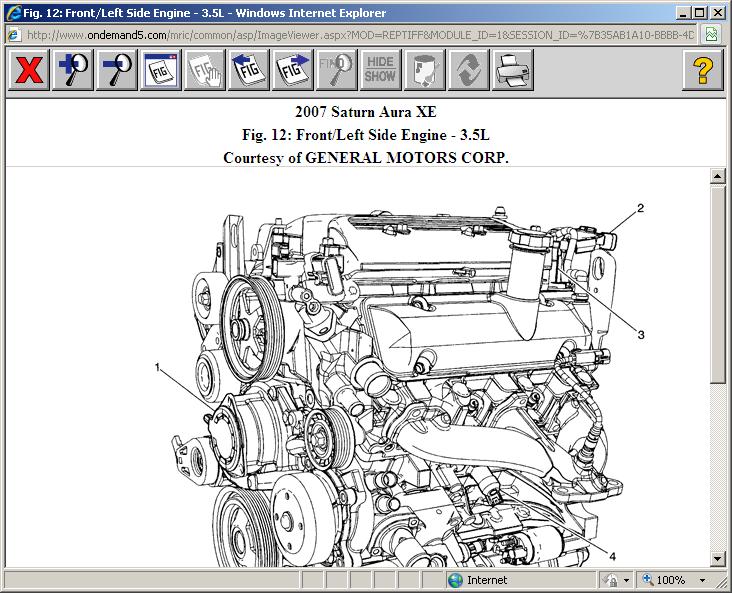
Task: Zoom in with the plus magnifier icon
Action: [x=73, y=70]
